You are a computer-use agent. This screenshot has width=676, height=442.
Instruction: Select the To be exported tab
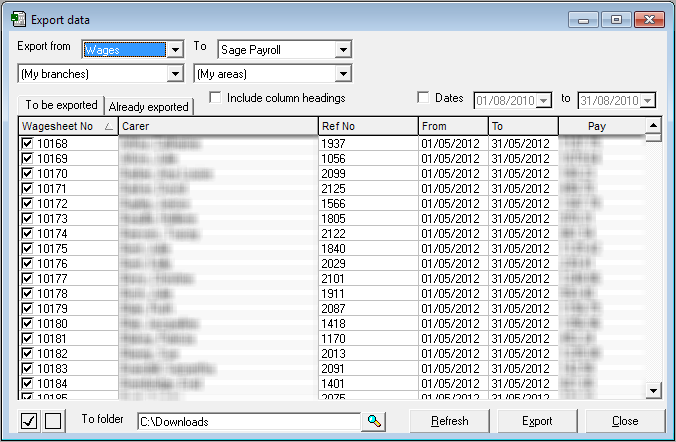tap(61, 105)
